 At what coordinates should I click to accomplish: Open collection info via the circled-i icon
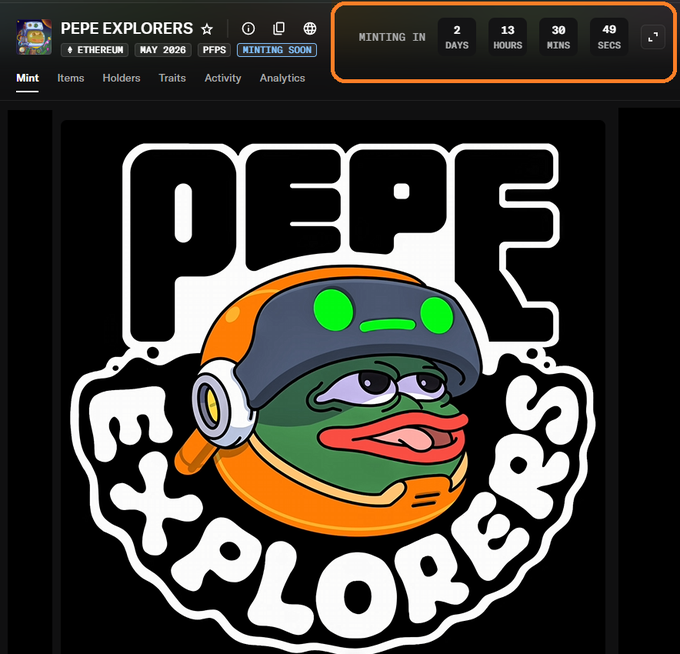pyautogui.click(x=248, y=29)
